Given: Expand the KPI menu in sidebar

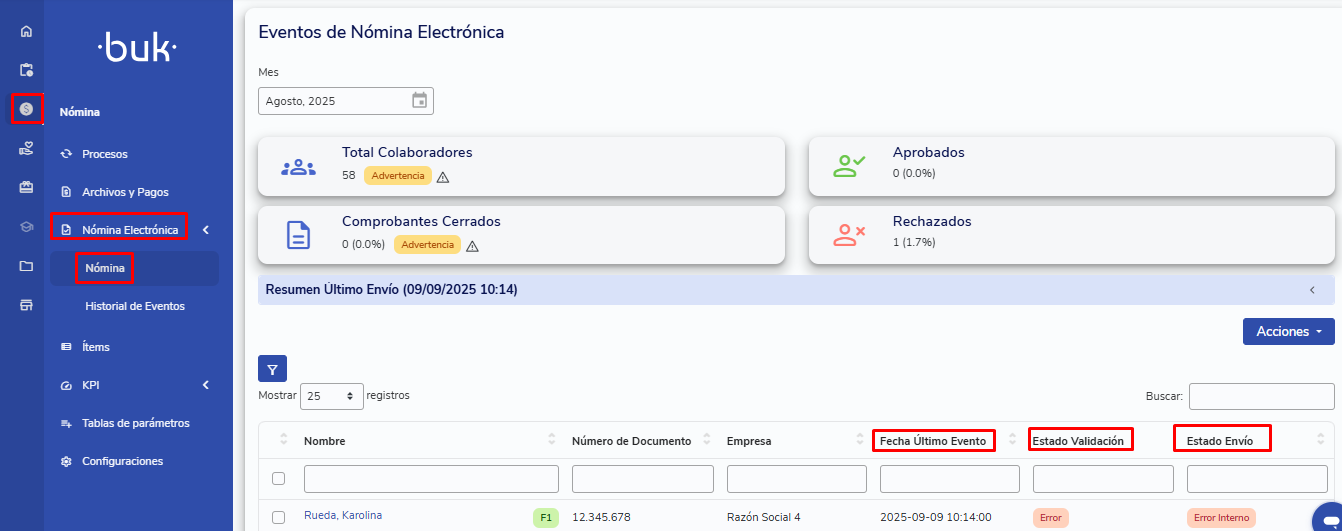Looking at the screenshot, I should (205, 385).
